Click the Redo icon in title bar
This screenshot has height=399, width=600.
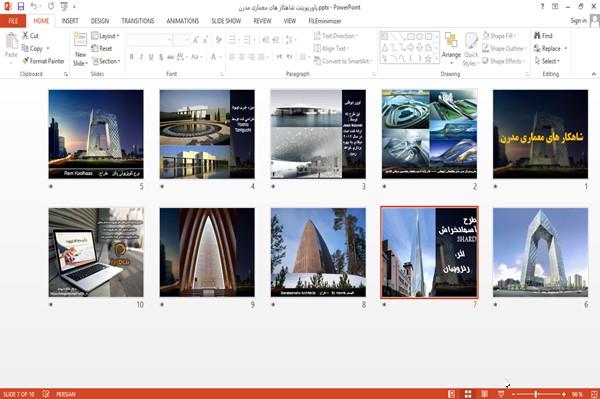pyautogui.click(x=51, y=6)
